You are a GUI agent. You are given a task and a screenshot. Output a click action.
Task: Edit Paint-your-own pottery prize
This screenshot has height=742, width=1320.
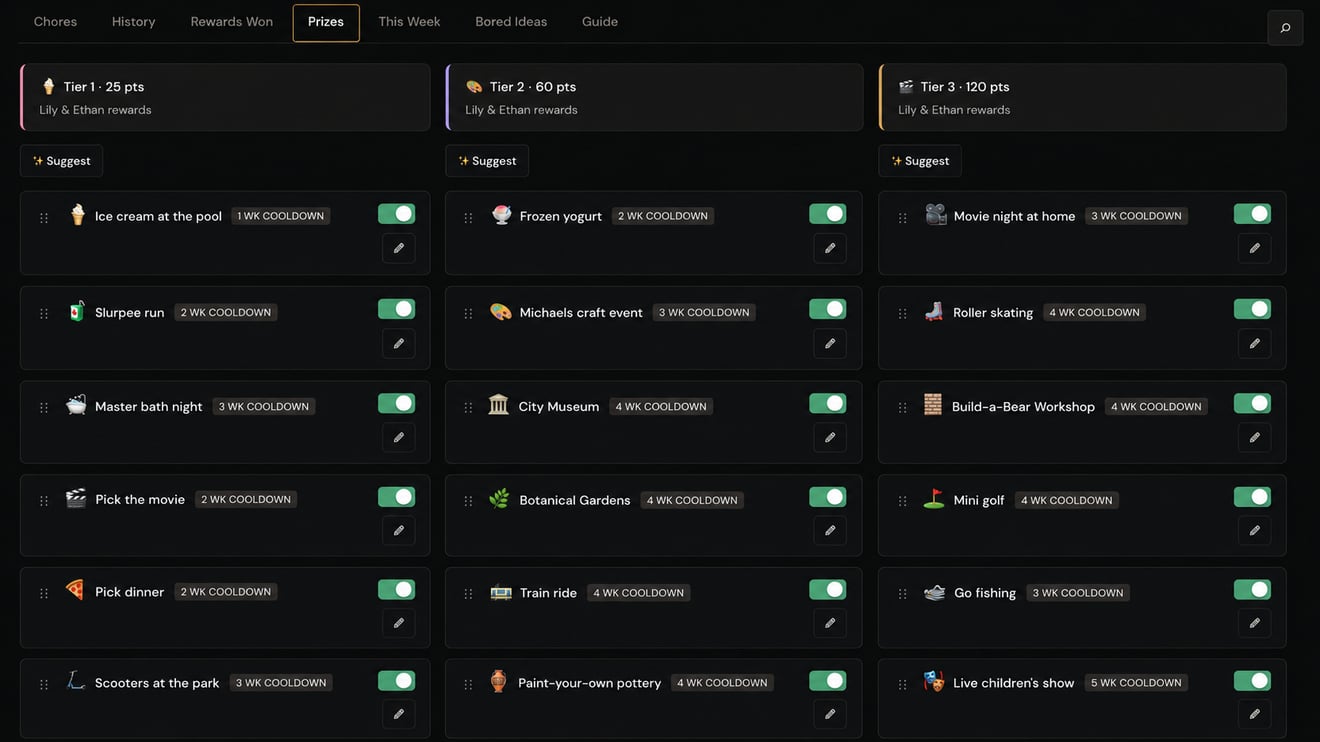click(x=829, y=714)
